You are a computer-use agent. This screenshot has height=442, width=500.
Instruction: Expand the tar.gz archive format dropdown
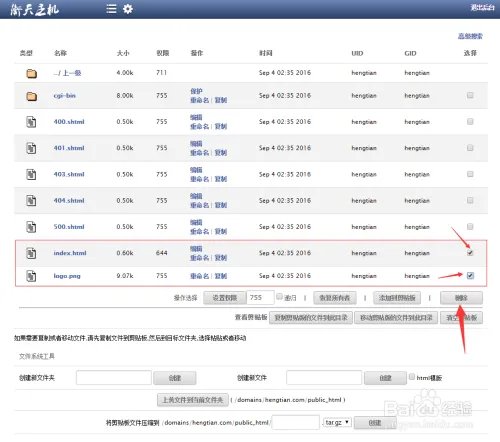(x=337, y=422)
